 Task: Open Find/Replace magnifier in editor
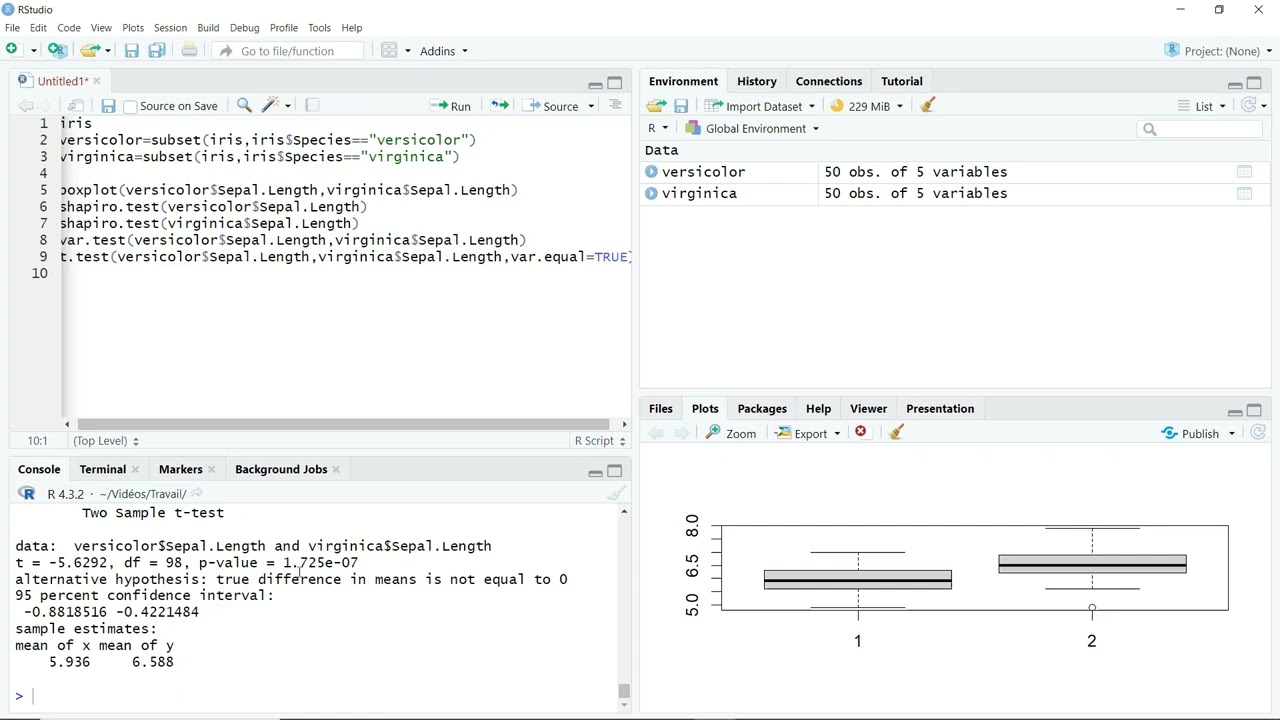pyautogui.click(x=244, y=105)
